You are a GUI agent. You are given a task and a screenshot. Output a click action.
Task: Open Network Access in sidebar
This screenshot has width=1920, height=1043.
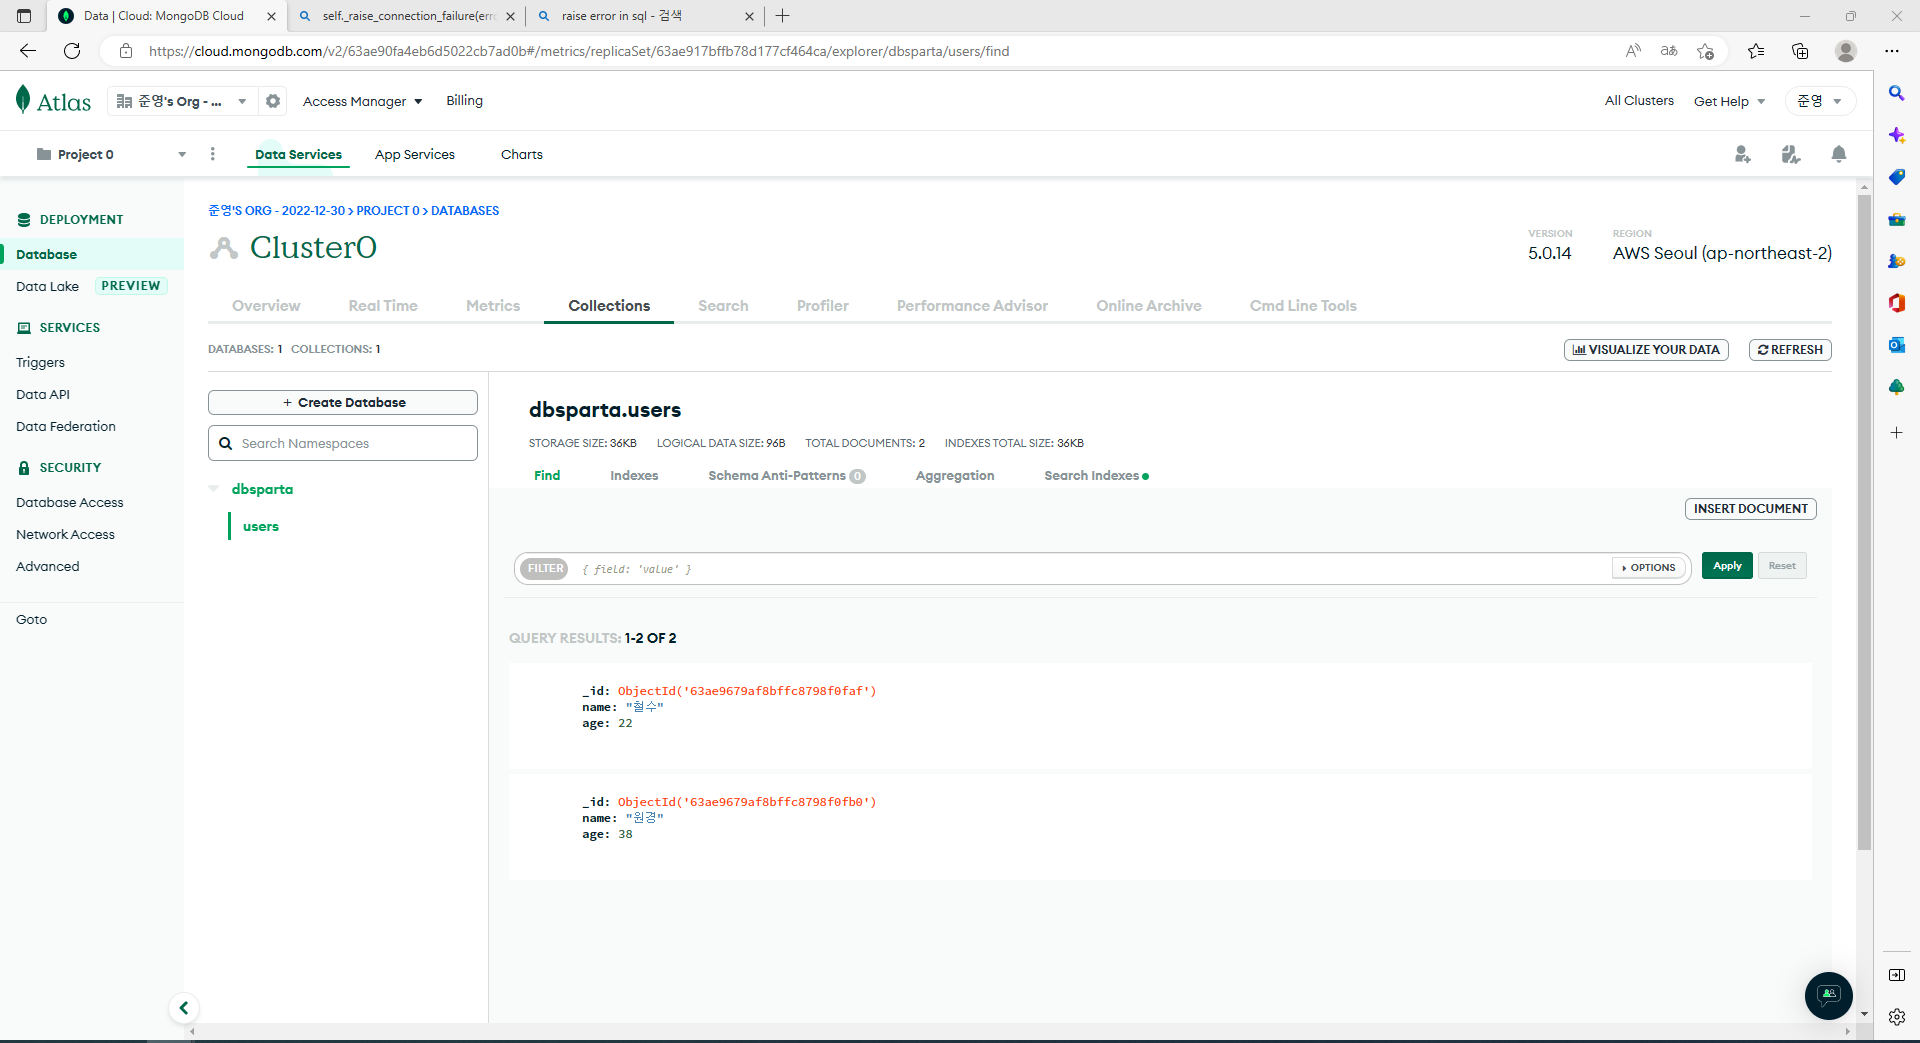point(65,534)
